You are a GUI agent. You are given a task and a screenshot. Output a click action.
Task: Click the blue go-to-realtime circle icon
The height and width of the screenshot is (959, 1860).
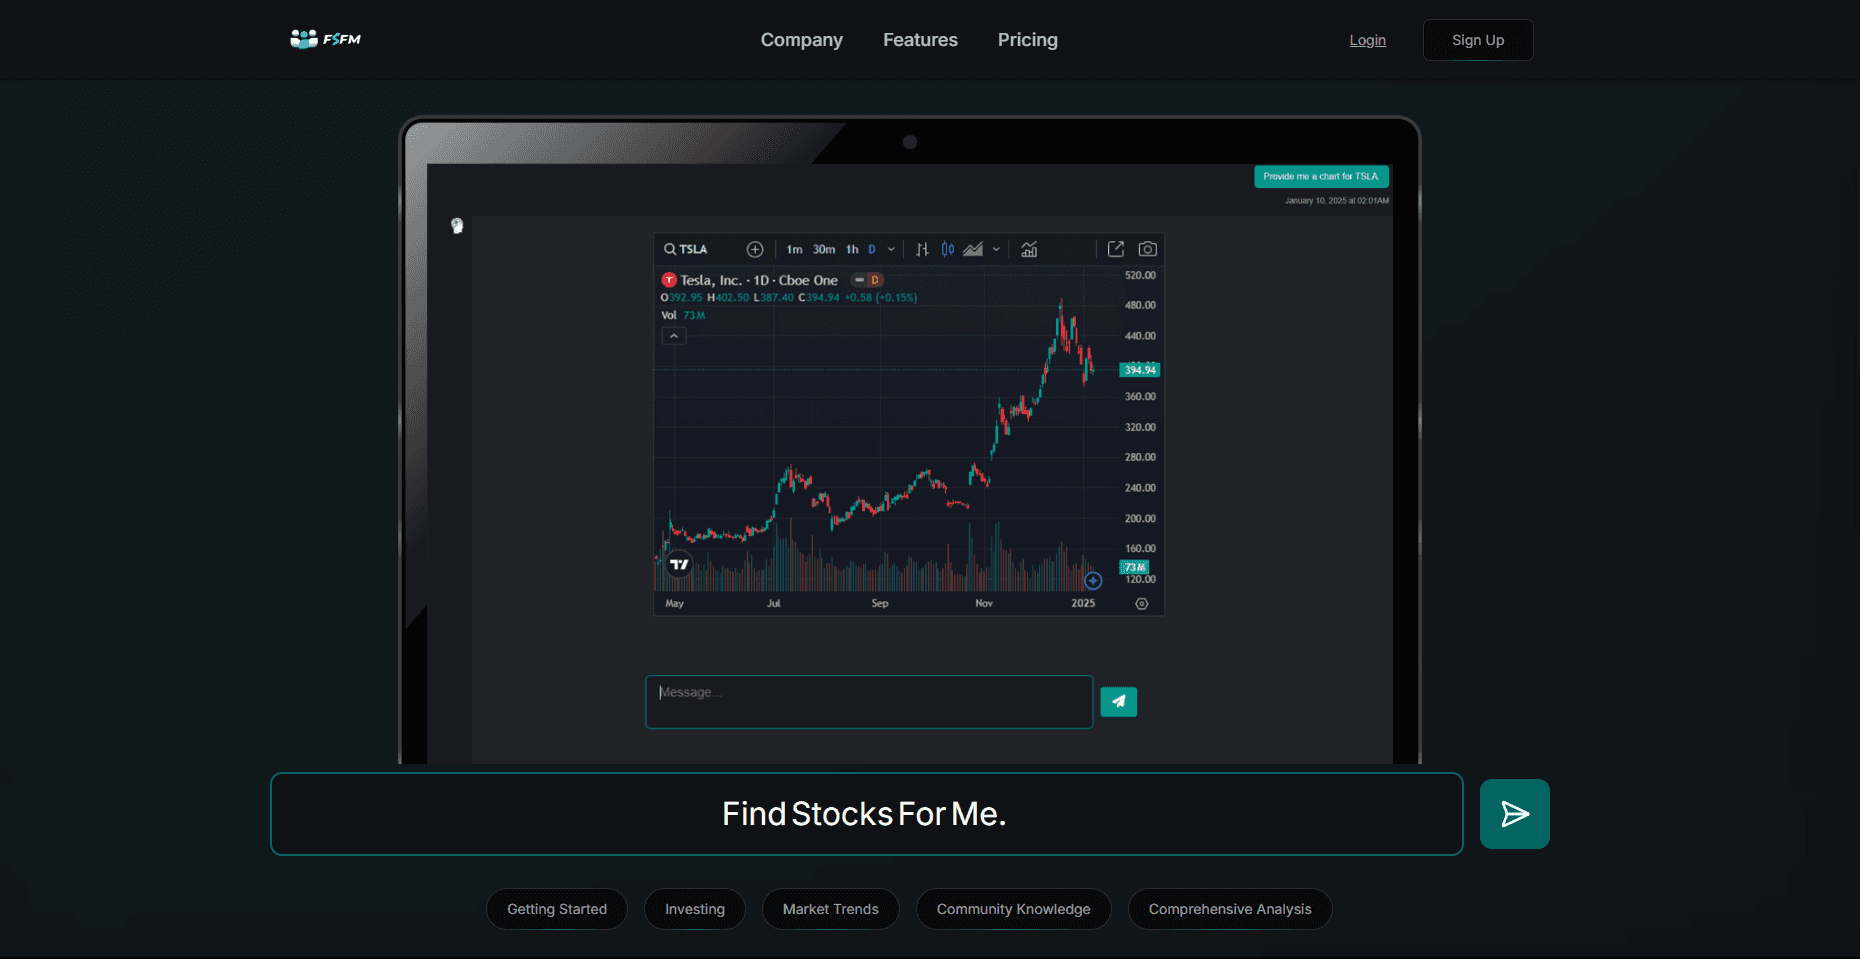pos(1093,580)
